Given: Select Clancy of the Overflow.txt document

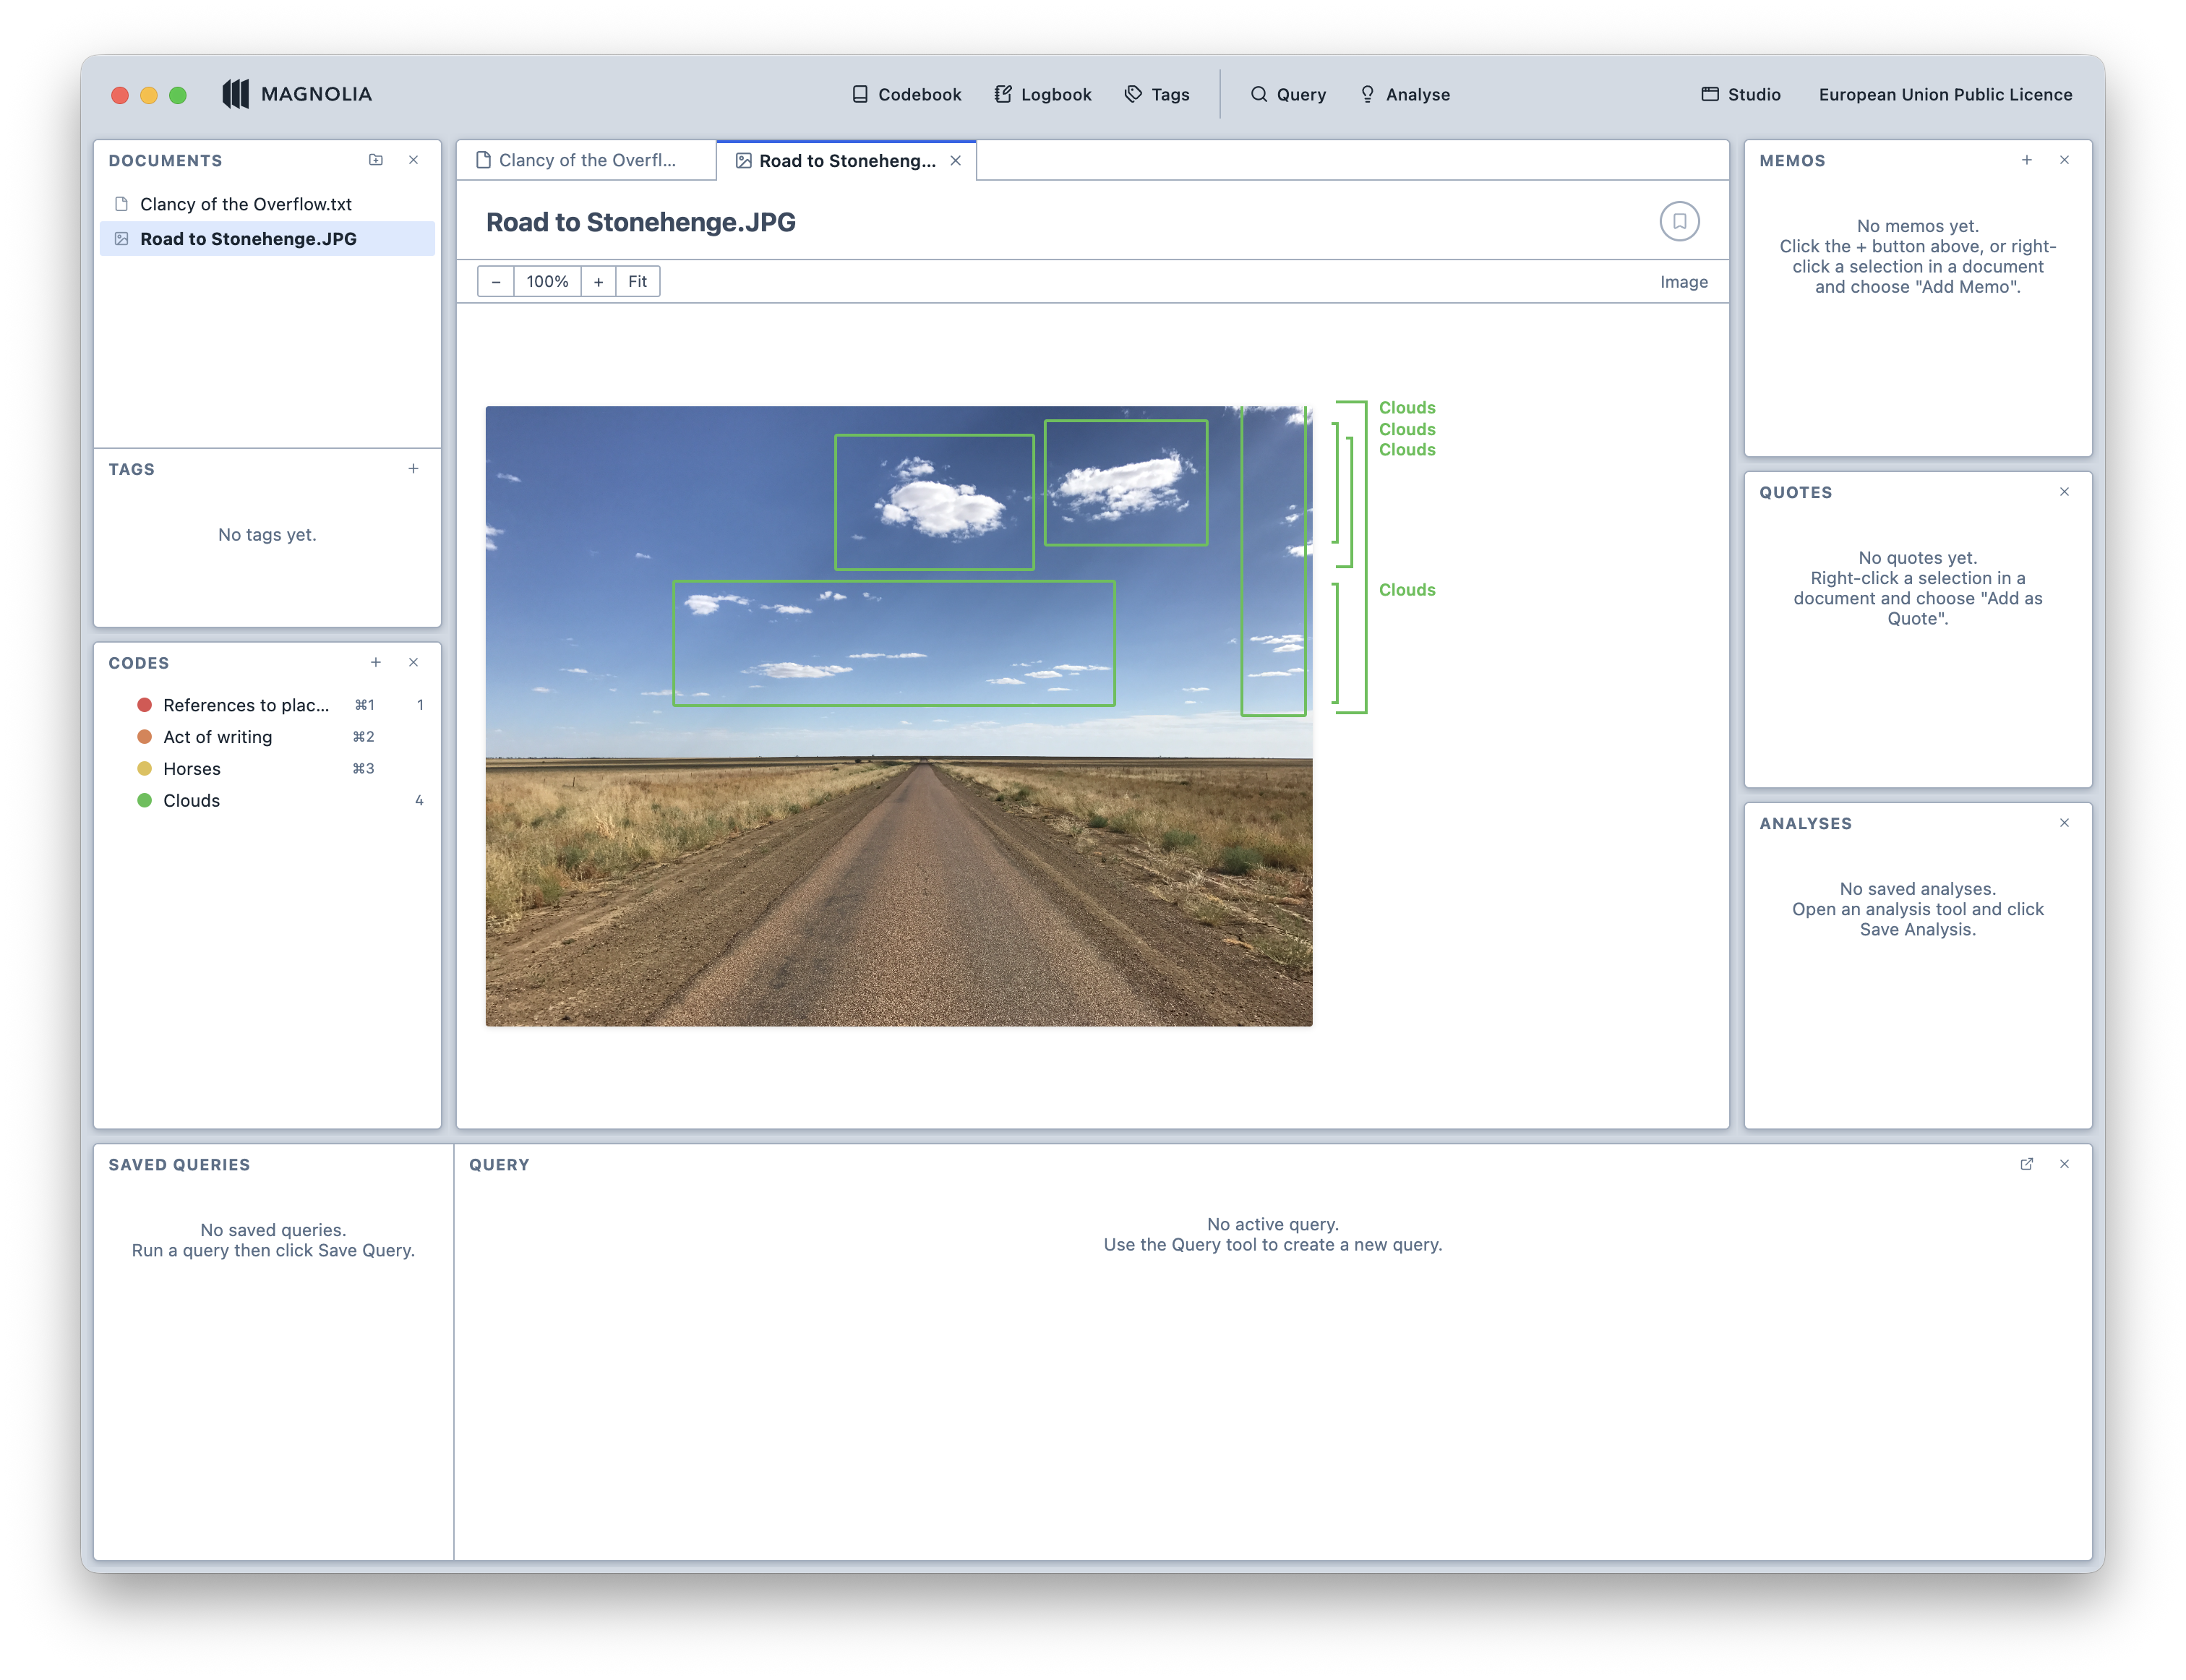Looking at the screenshot, I should pyautogui.click(x=267, y=204).
